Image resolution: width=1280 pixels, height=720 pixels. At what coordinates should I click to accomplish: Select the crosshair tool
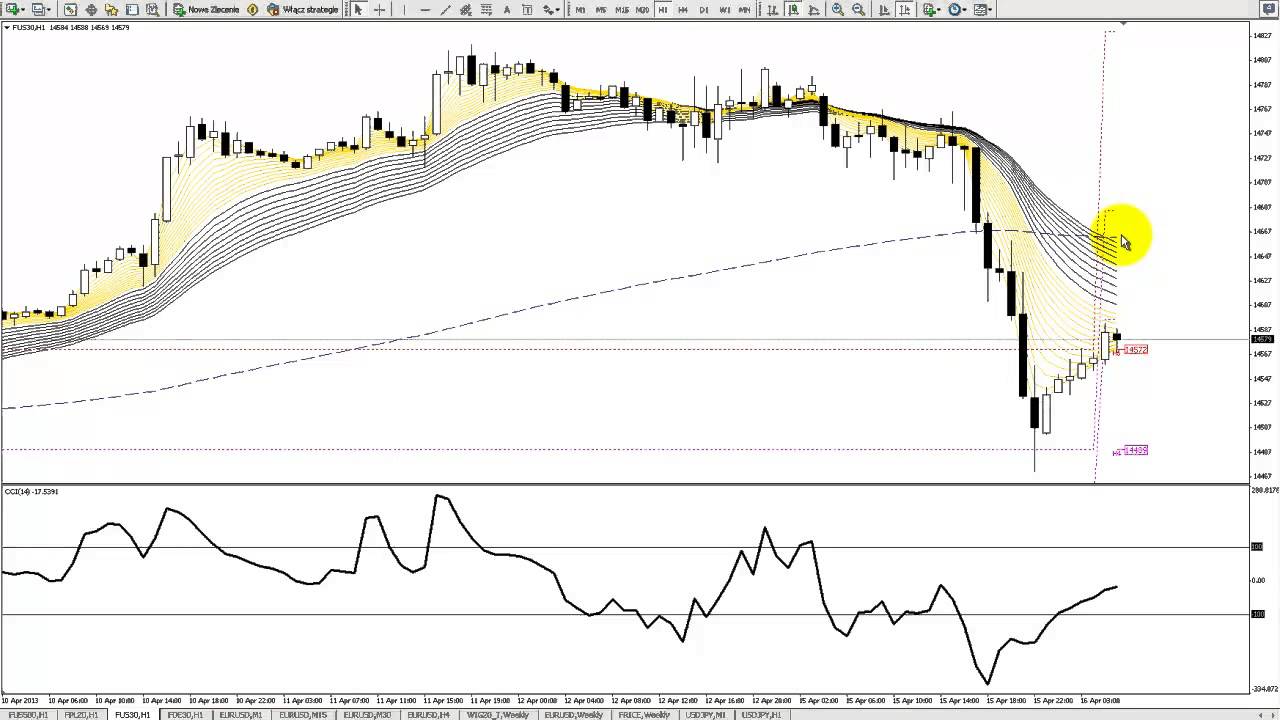tap(380, 9)
